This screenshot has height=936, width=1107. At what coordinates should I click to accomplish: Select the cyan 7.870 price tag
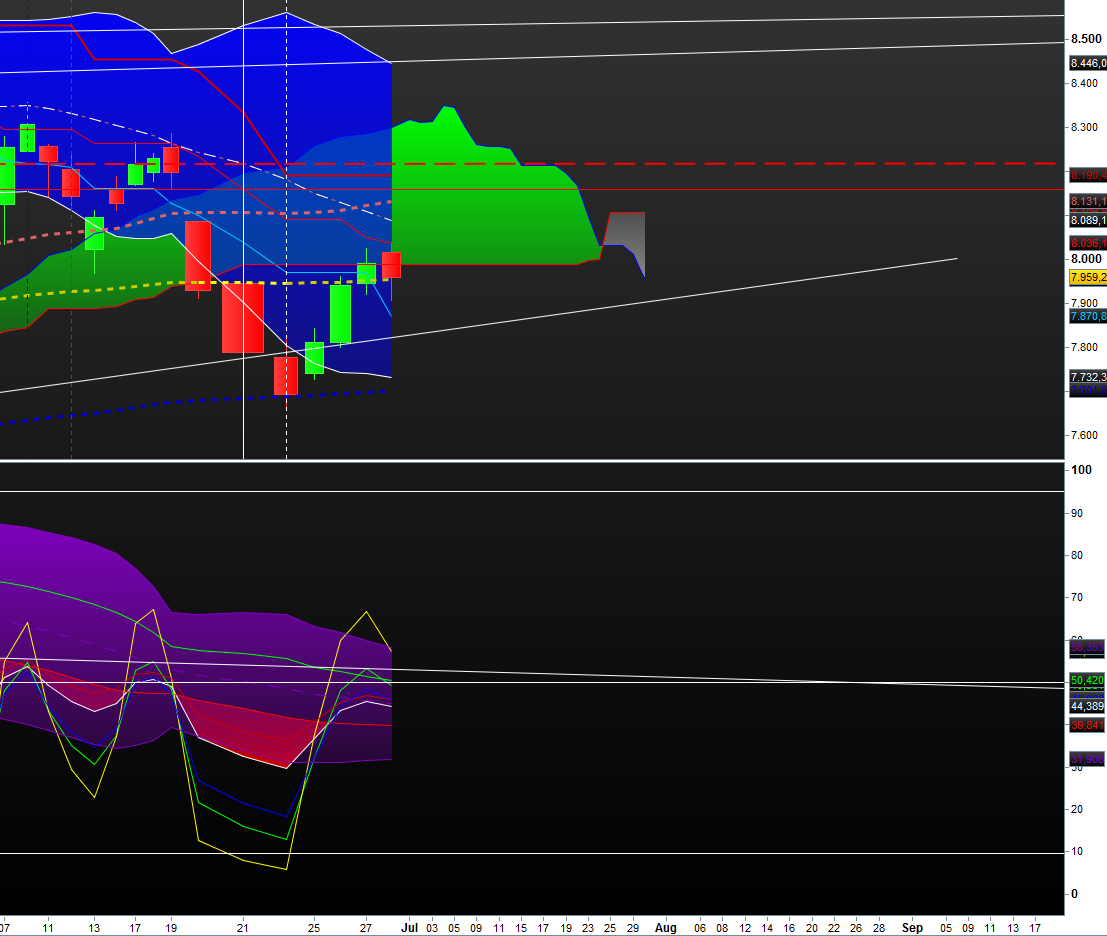(x=1088, y=316)
